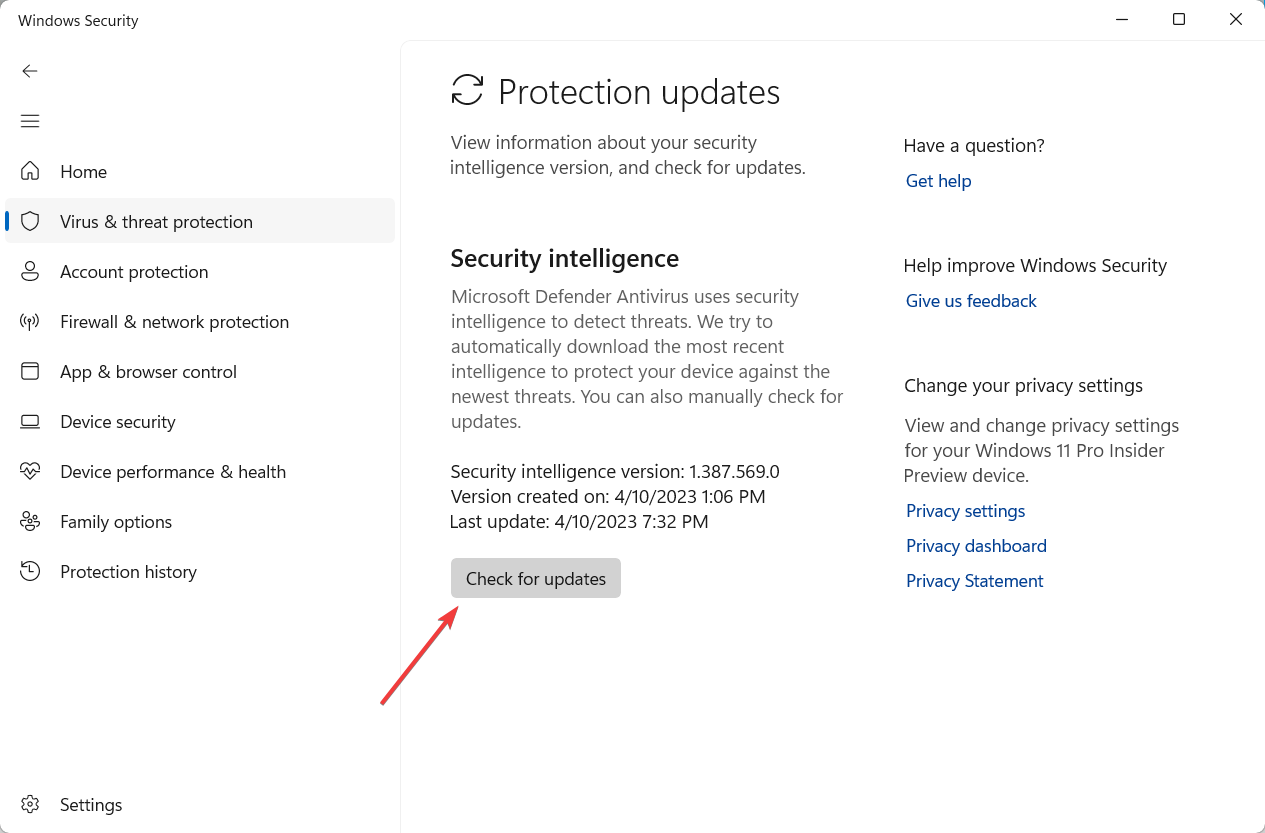1265x833 pixels.
Task: Open the Get help link
Action: point(938,181)
